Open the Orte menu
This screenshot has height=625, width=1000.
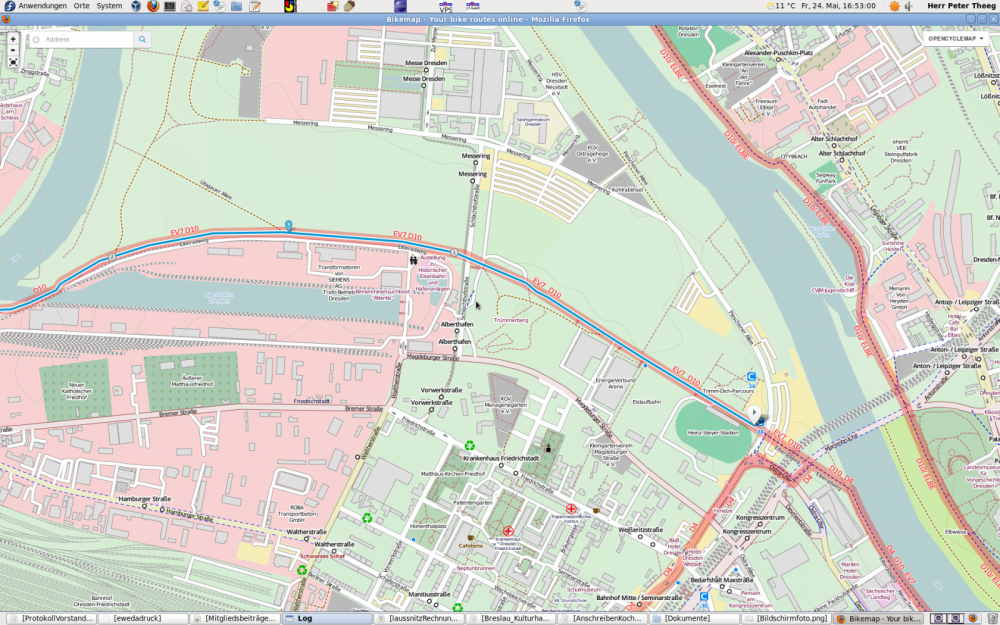tap(82, 6)
